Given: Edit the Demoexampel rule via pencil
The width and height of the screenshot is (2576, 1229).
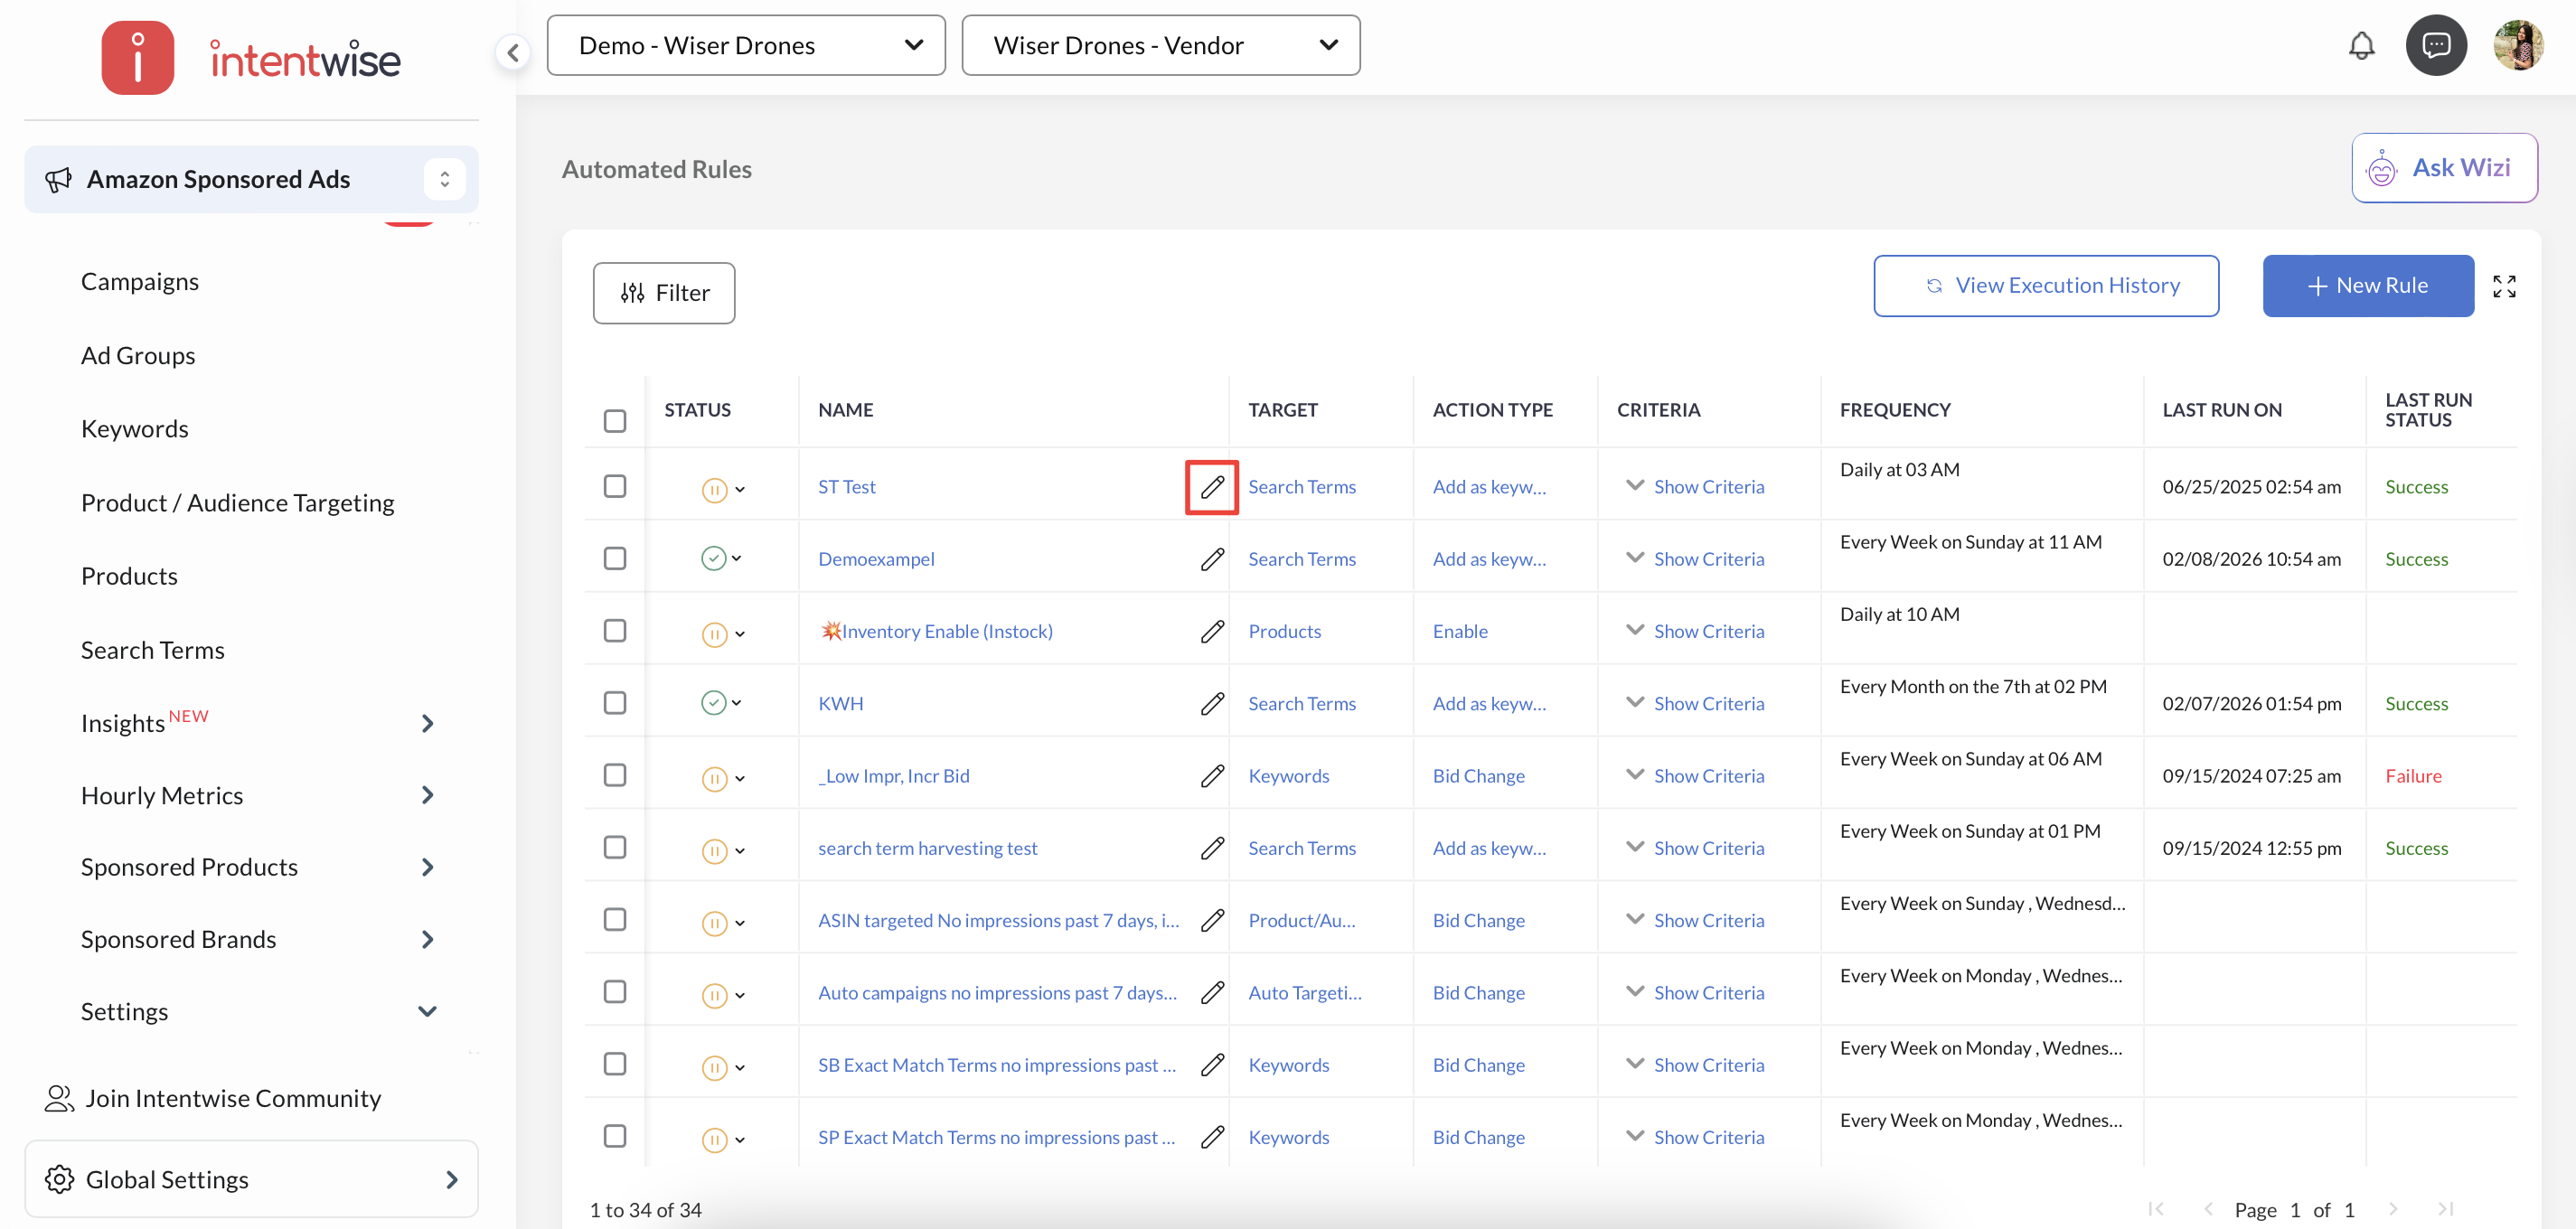Looking at the screenshot, I should 1211,560.
